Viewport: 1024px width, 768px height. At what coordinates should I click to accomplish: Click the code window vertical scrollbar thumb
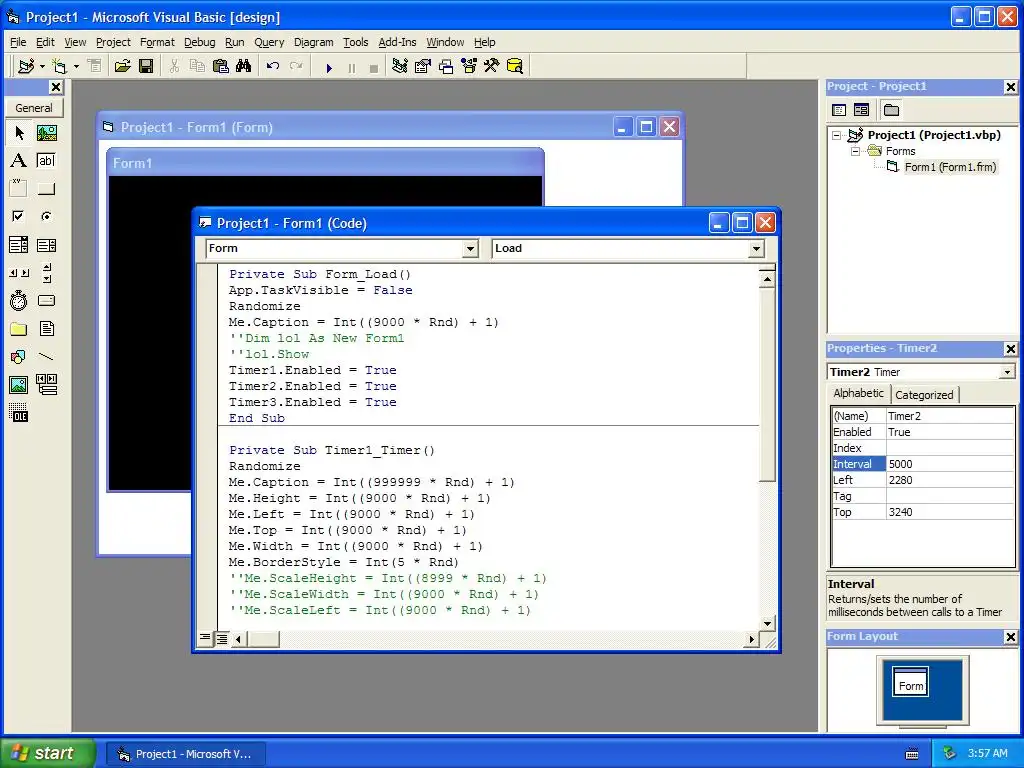[767, 384]
